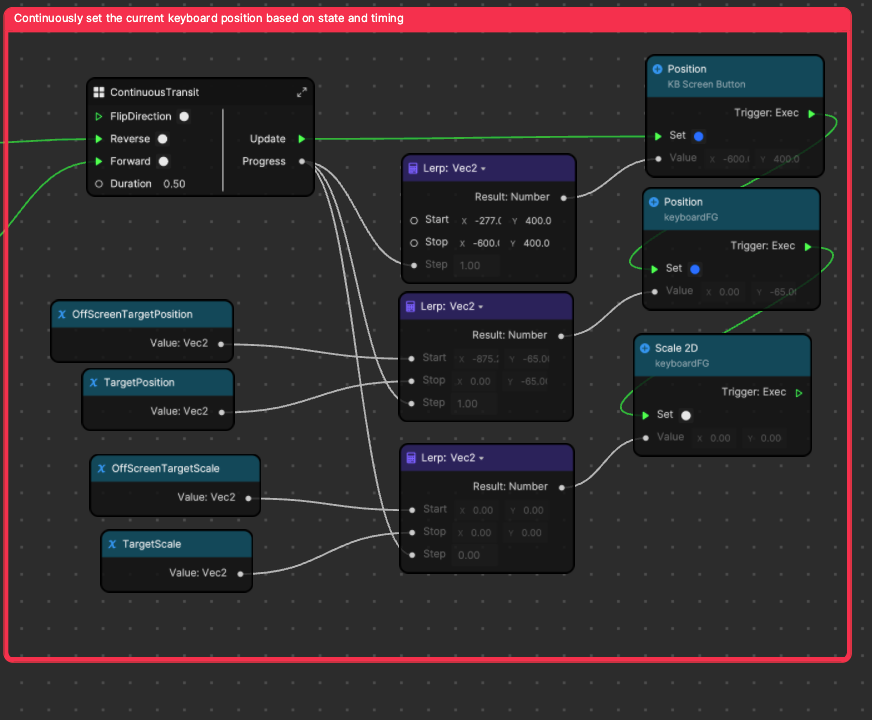Click Trigger: Exec output on Scale 2D node
The width and height of the screenshot is (872, 720).
pyautogui.click(x=798, y=393)
